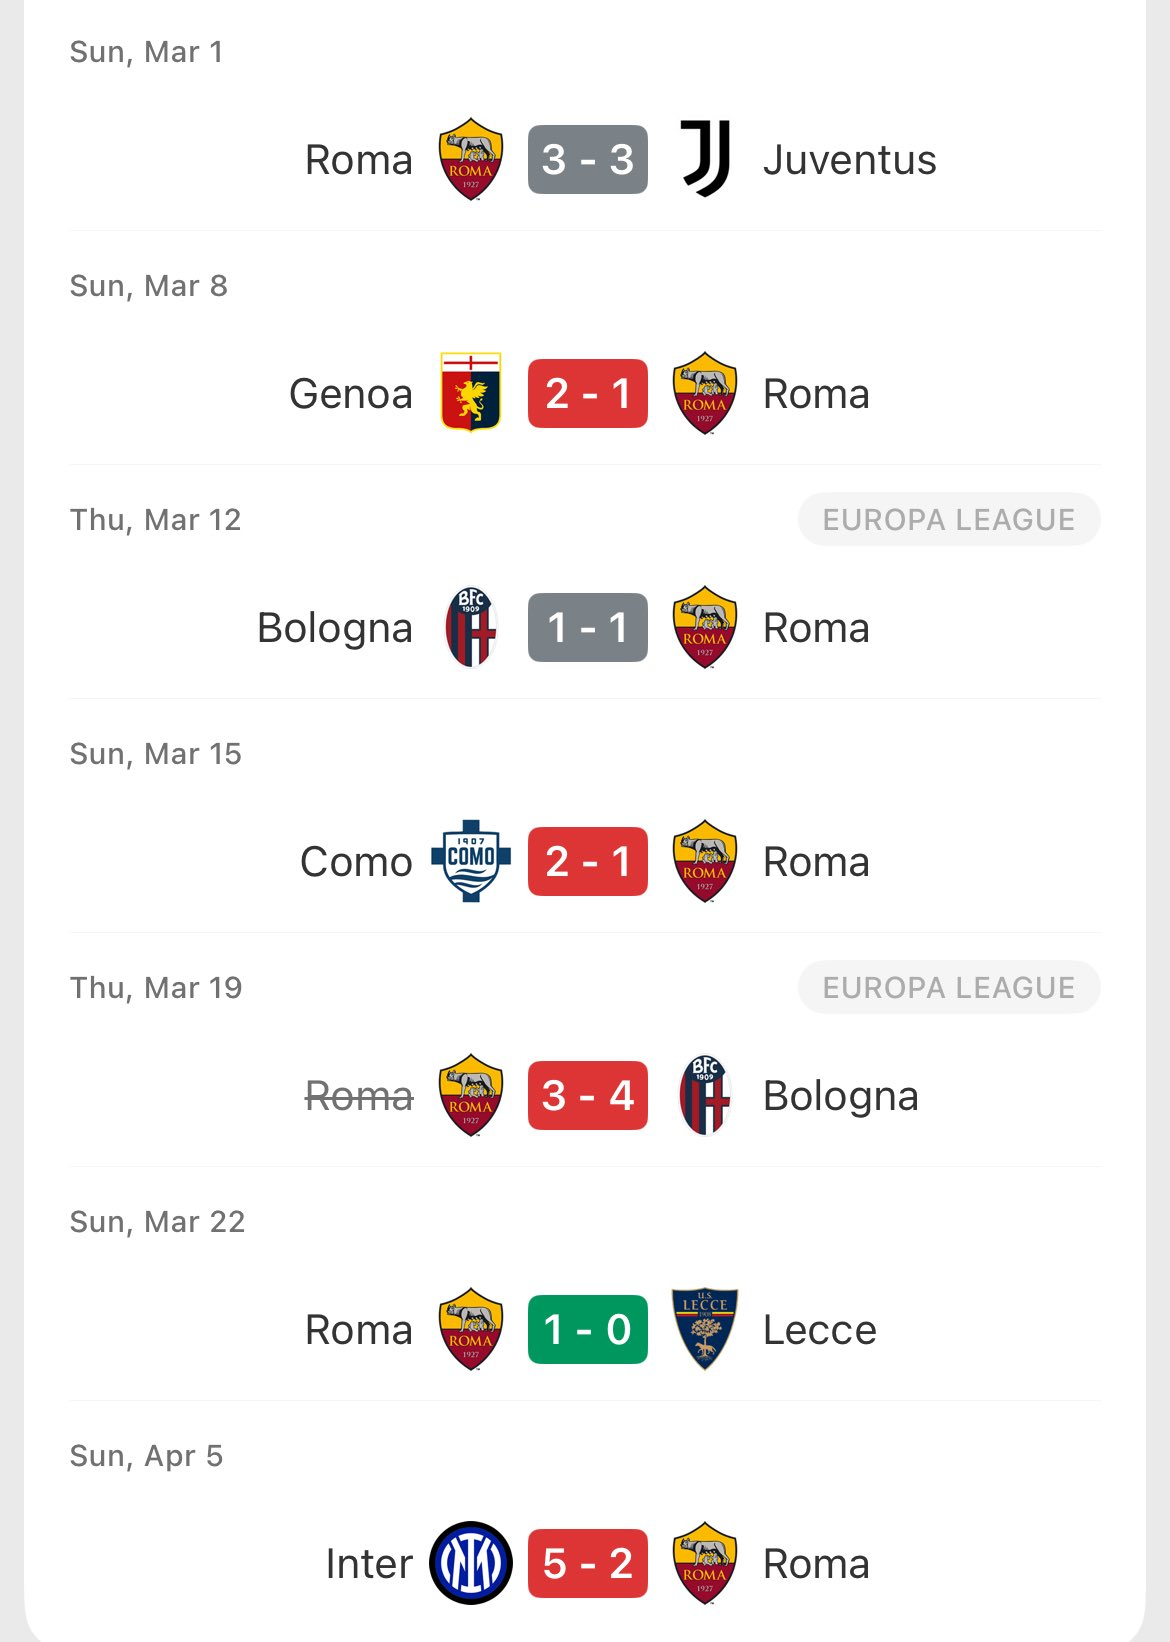
Task: Click the struck-through Roma name
Action: click(359, 1096)
